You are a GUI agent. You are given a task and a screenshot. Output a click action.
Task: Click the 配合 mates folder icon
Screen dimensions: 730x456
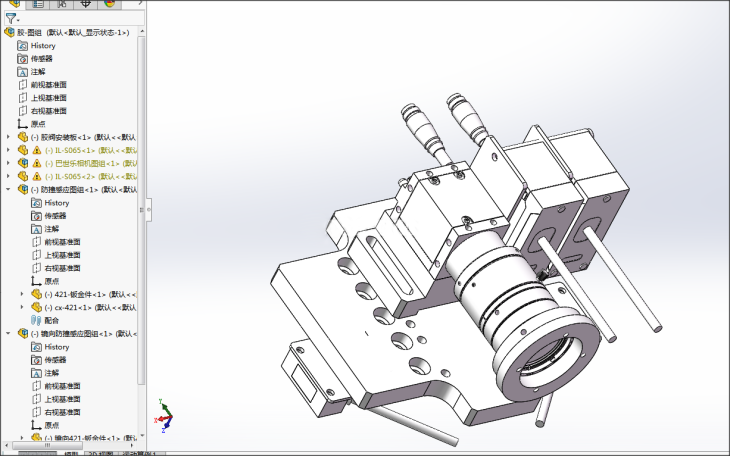tap(37, 320)
